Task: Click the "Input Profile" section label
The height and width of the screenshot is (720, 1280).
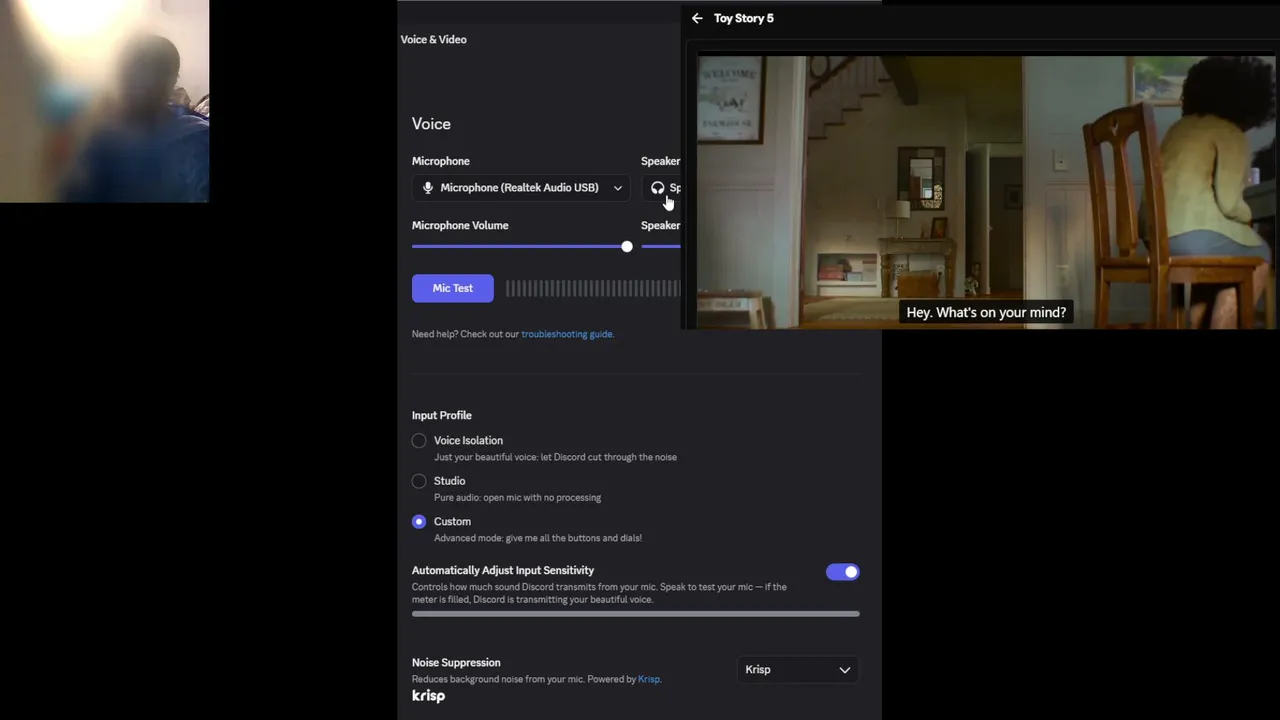Action: click(x=441, y=415)
